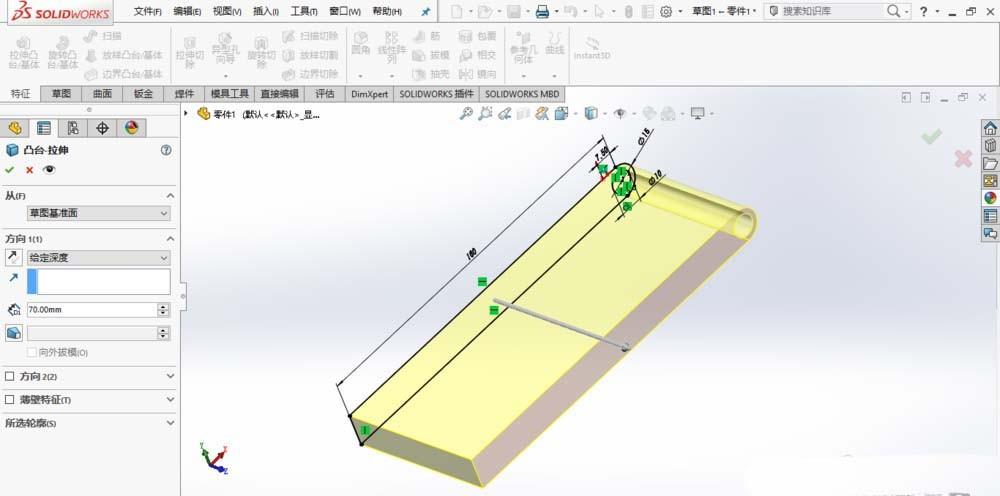The width and height of the screenshot is (1000, 496).
Task: Pin the menu bar with pushpin icon
Action: point(426,11)
